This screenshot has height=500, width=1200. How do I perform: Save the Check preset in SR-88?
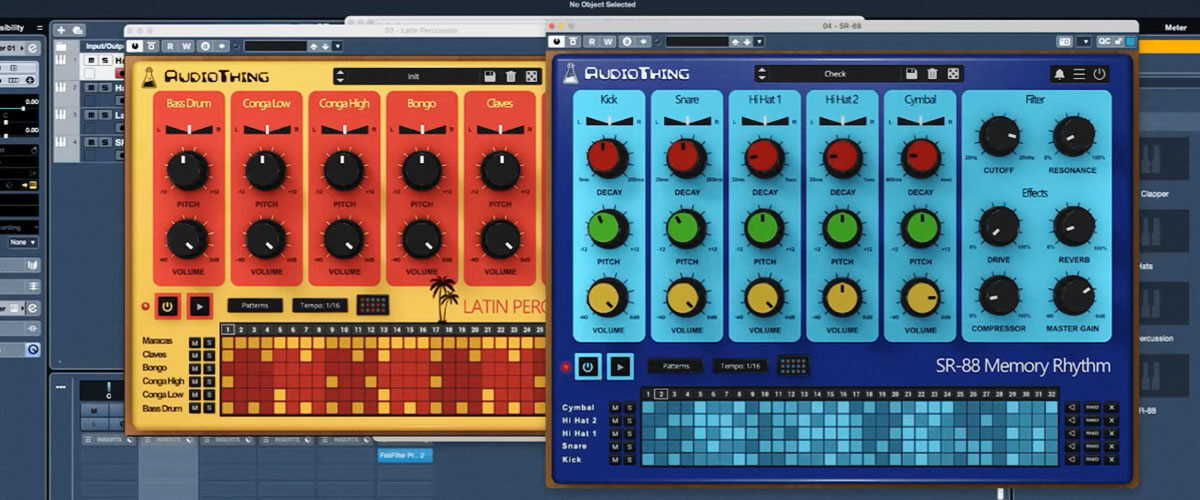(912, 73)
